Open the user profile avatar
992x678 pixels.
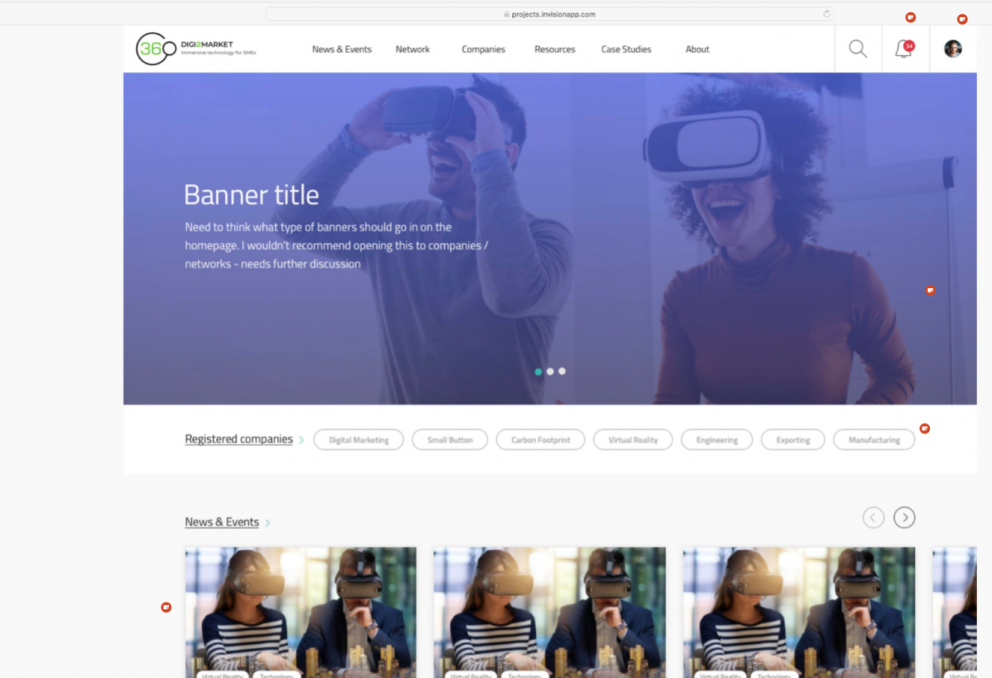point(953,49)
